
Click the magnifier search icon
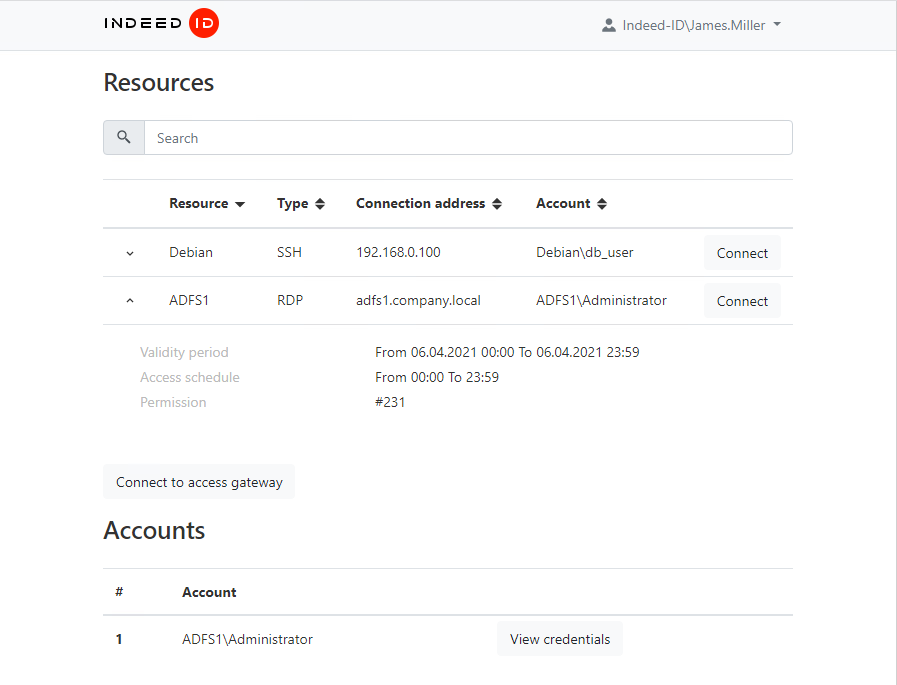124,138
